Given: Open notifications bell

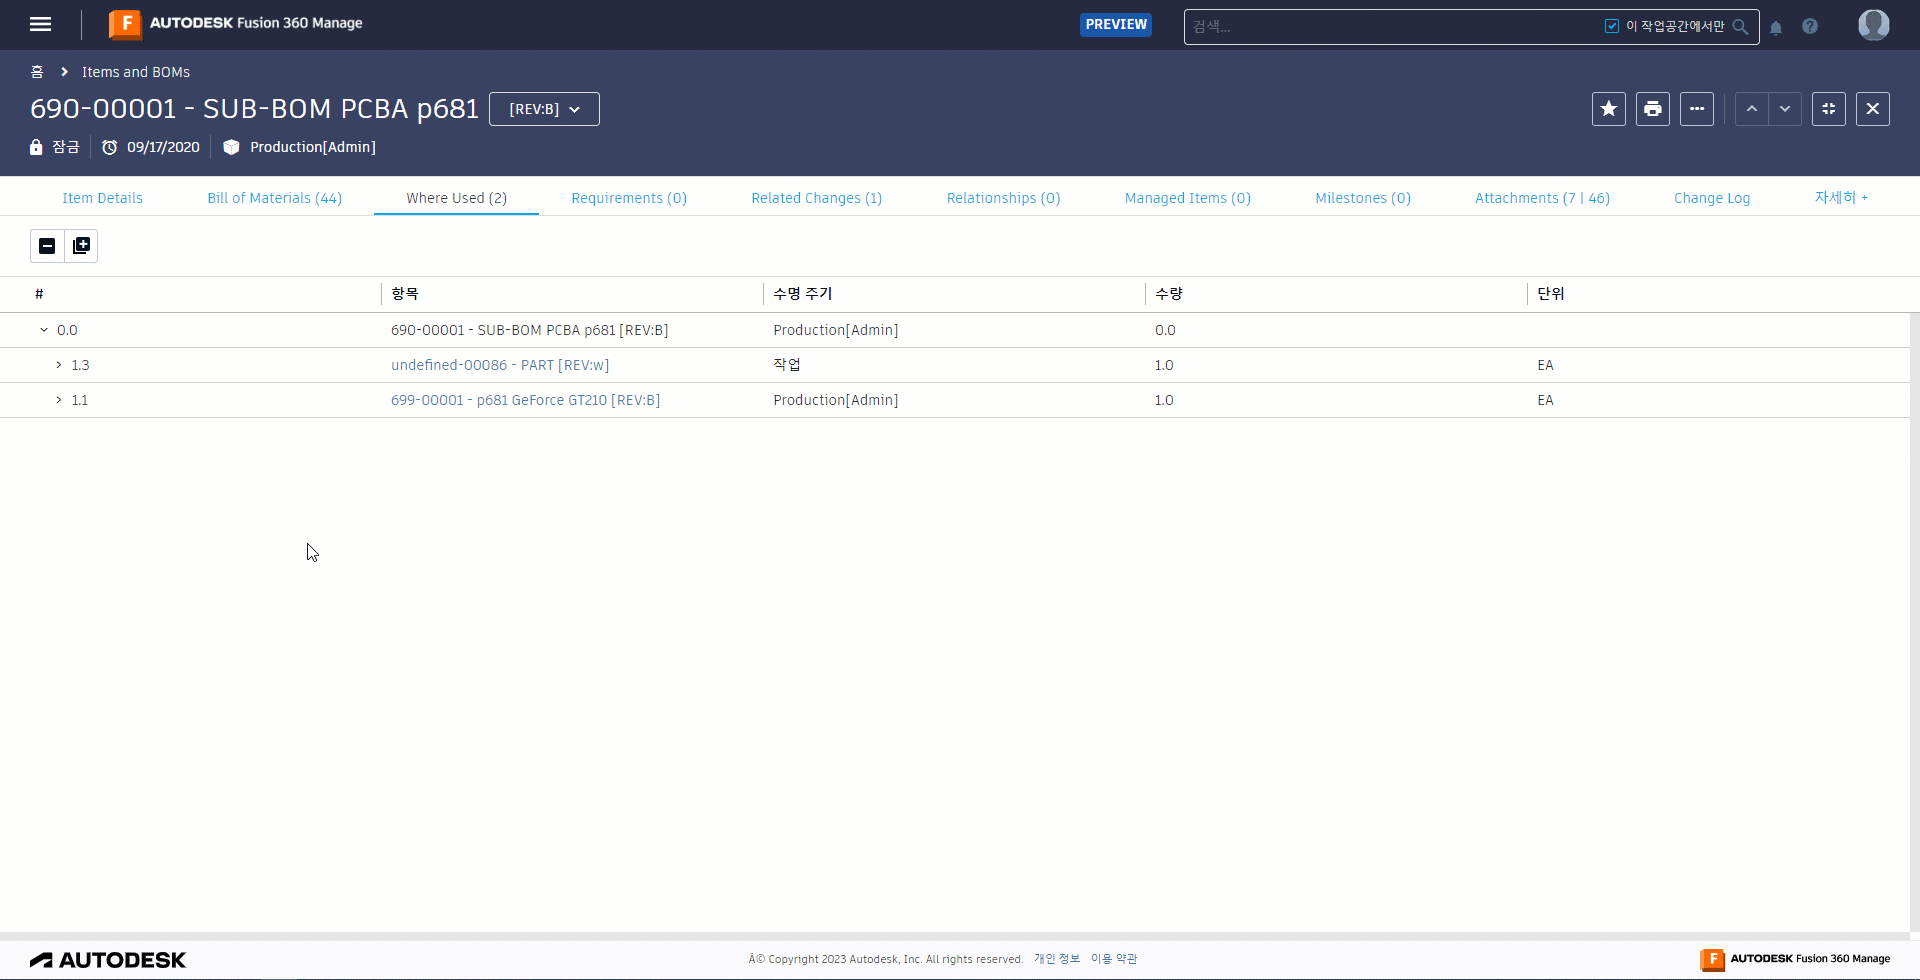Looking at the screenshot, I should pyautogui.click(x=1776, y=27).
